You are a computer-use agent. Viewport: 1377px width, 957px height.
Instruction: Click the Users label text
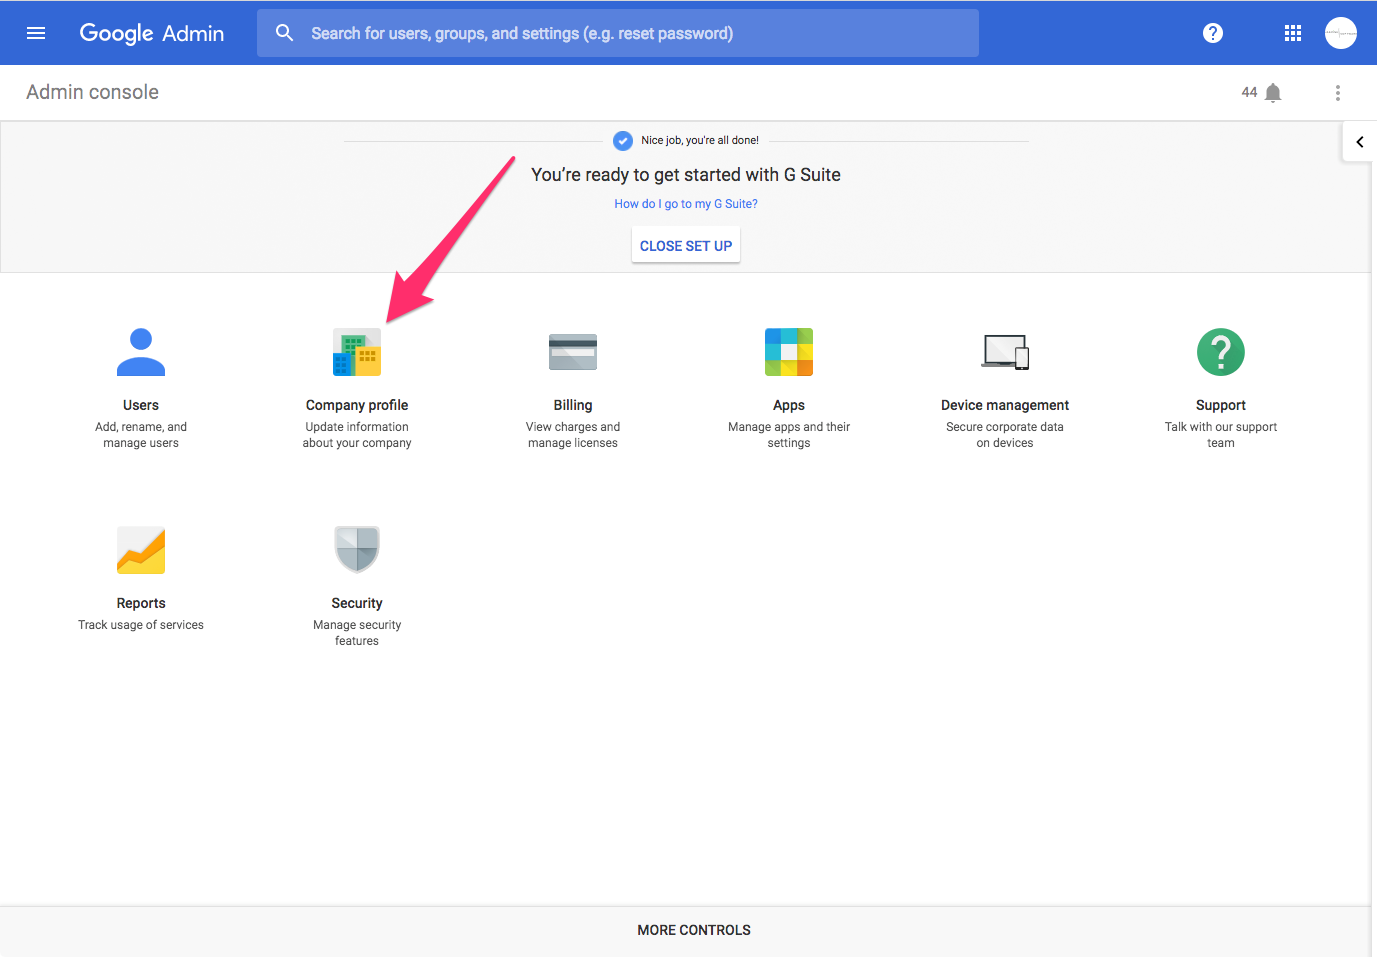(x=141, y=405)
